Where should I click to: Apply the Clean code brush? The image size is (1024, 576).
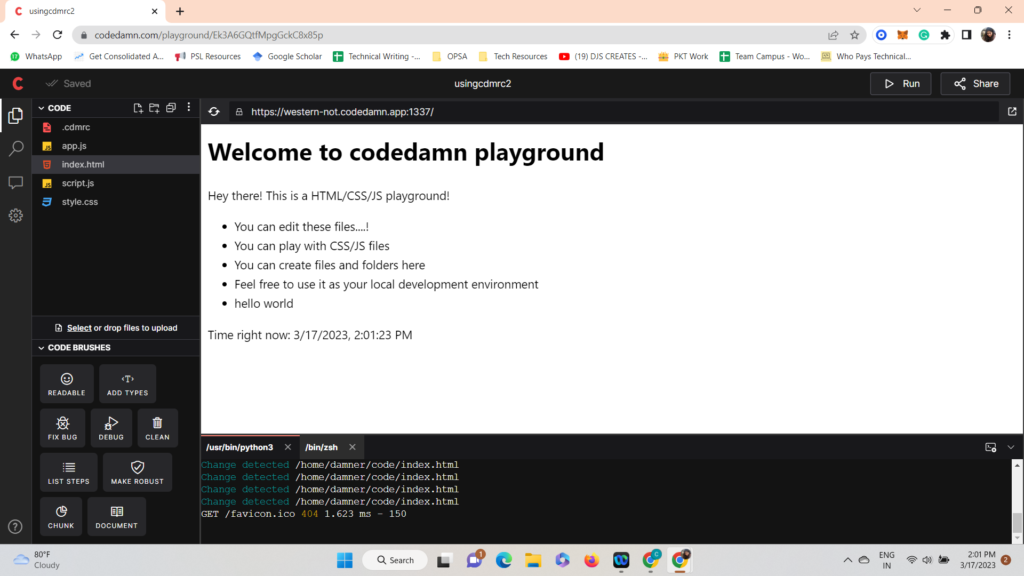point(157,428)
